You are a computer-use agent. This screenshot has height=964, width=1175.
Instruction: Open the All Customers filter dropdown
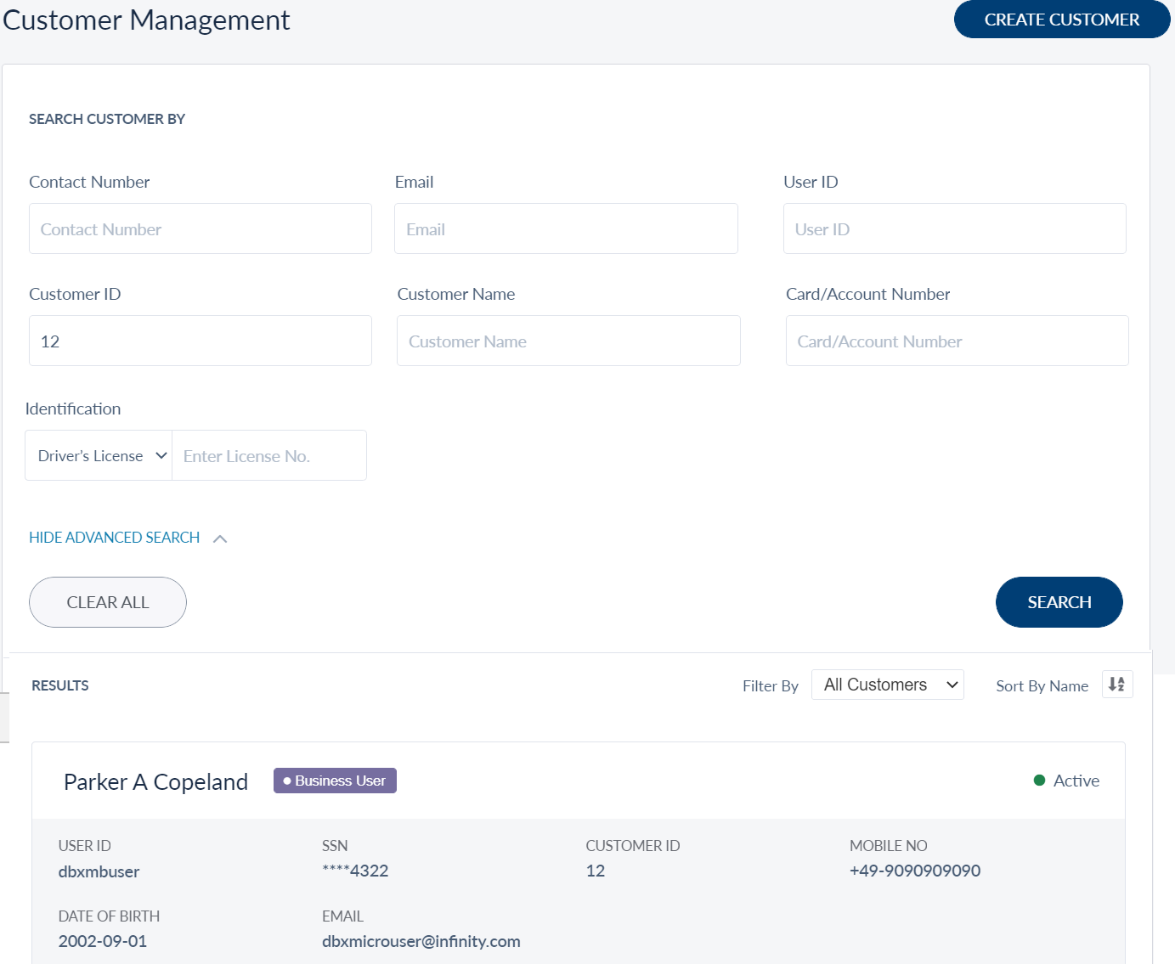[887, 685]
